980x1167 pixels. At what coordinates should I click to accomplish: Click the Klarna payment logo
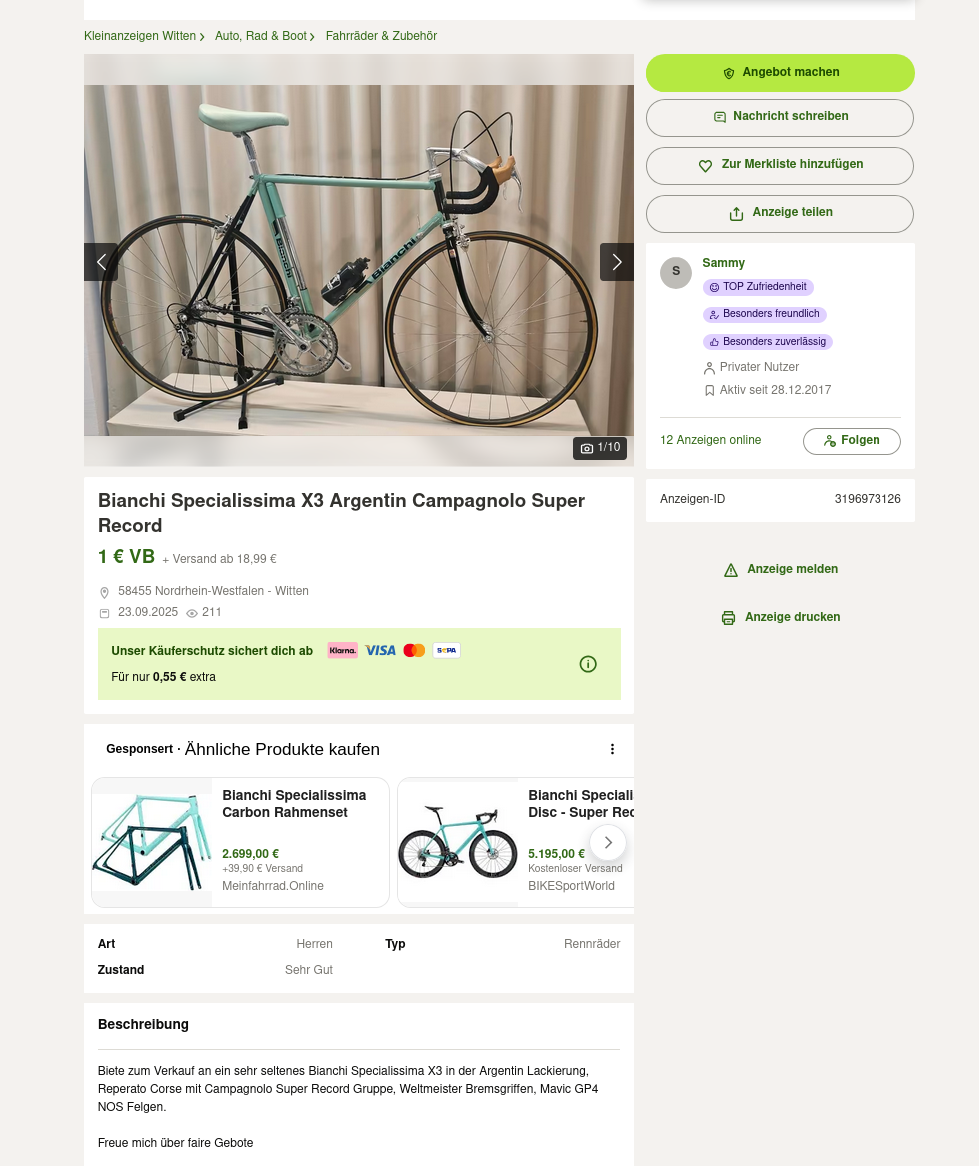[x=342, y=650]
